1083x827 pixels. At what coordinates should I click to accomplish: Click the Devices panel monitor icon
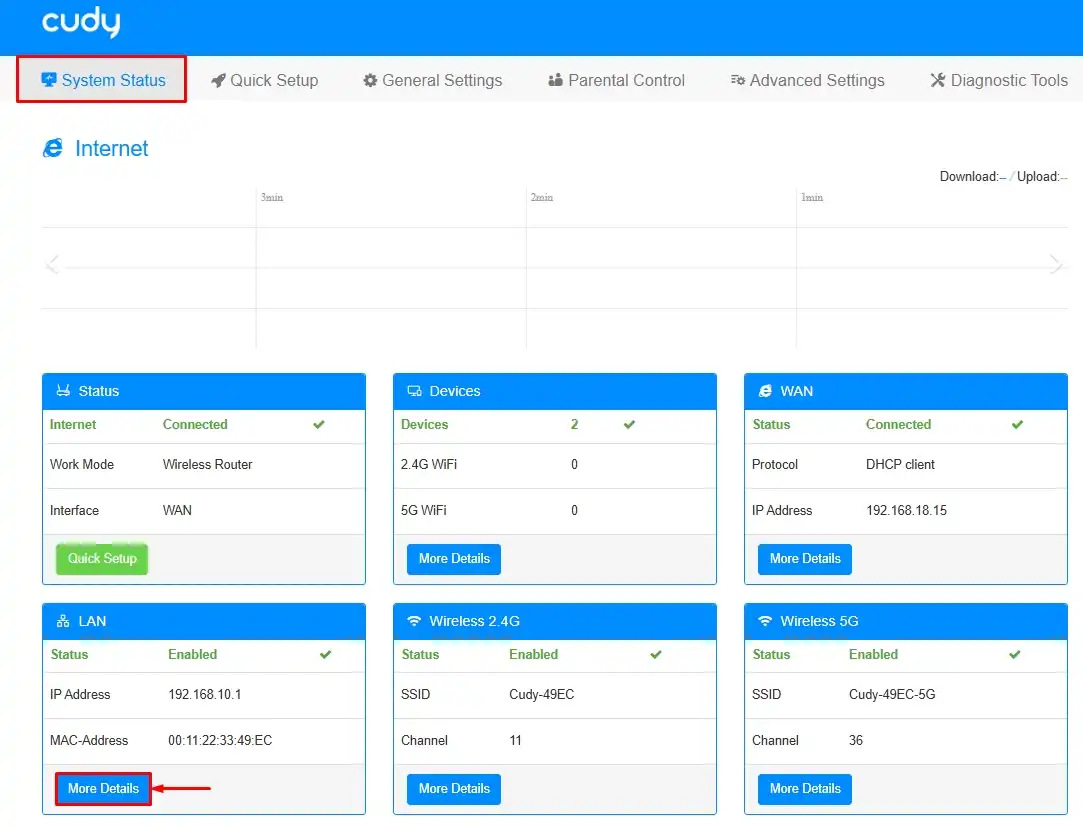click(414, 391)
